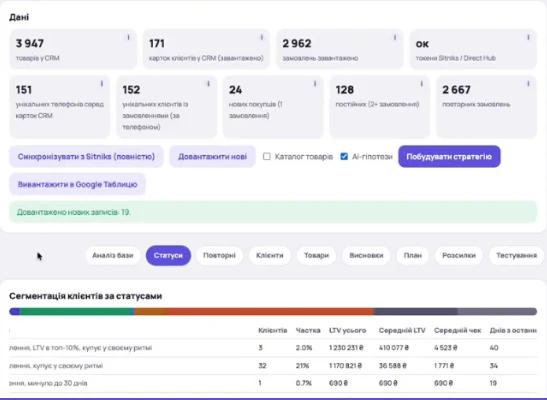
Task: Click info icon on 171 client cards tile
Action: [x=262, y=37]
